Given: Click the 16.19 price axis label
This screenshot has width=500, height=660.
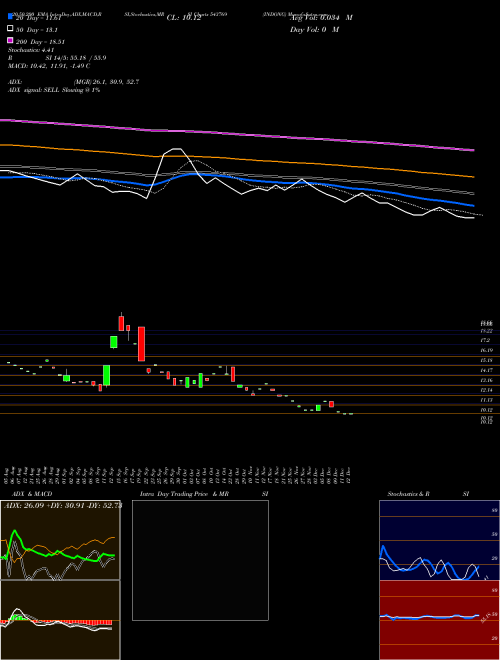Looking at the screenshot, I should click(x=487, y=350).
